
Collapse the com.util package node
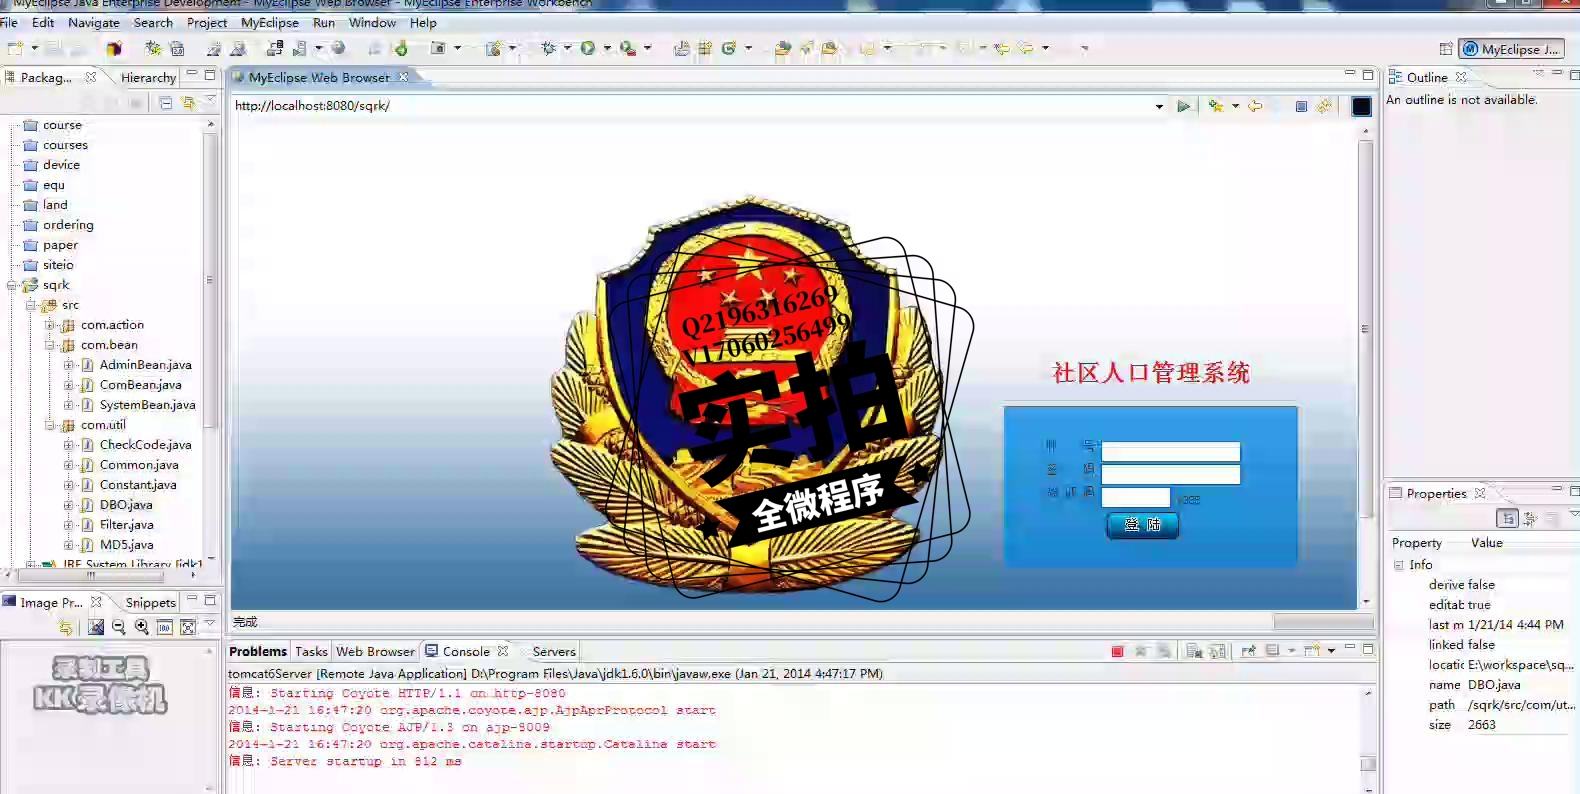[x=50, y=425]
